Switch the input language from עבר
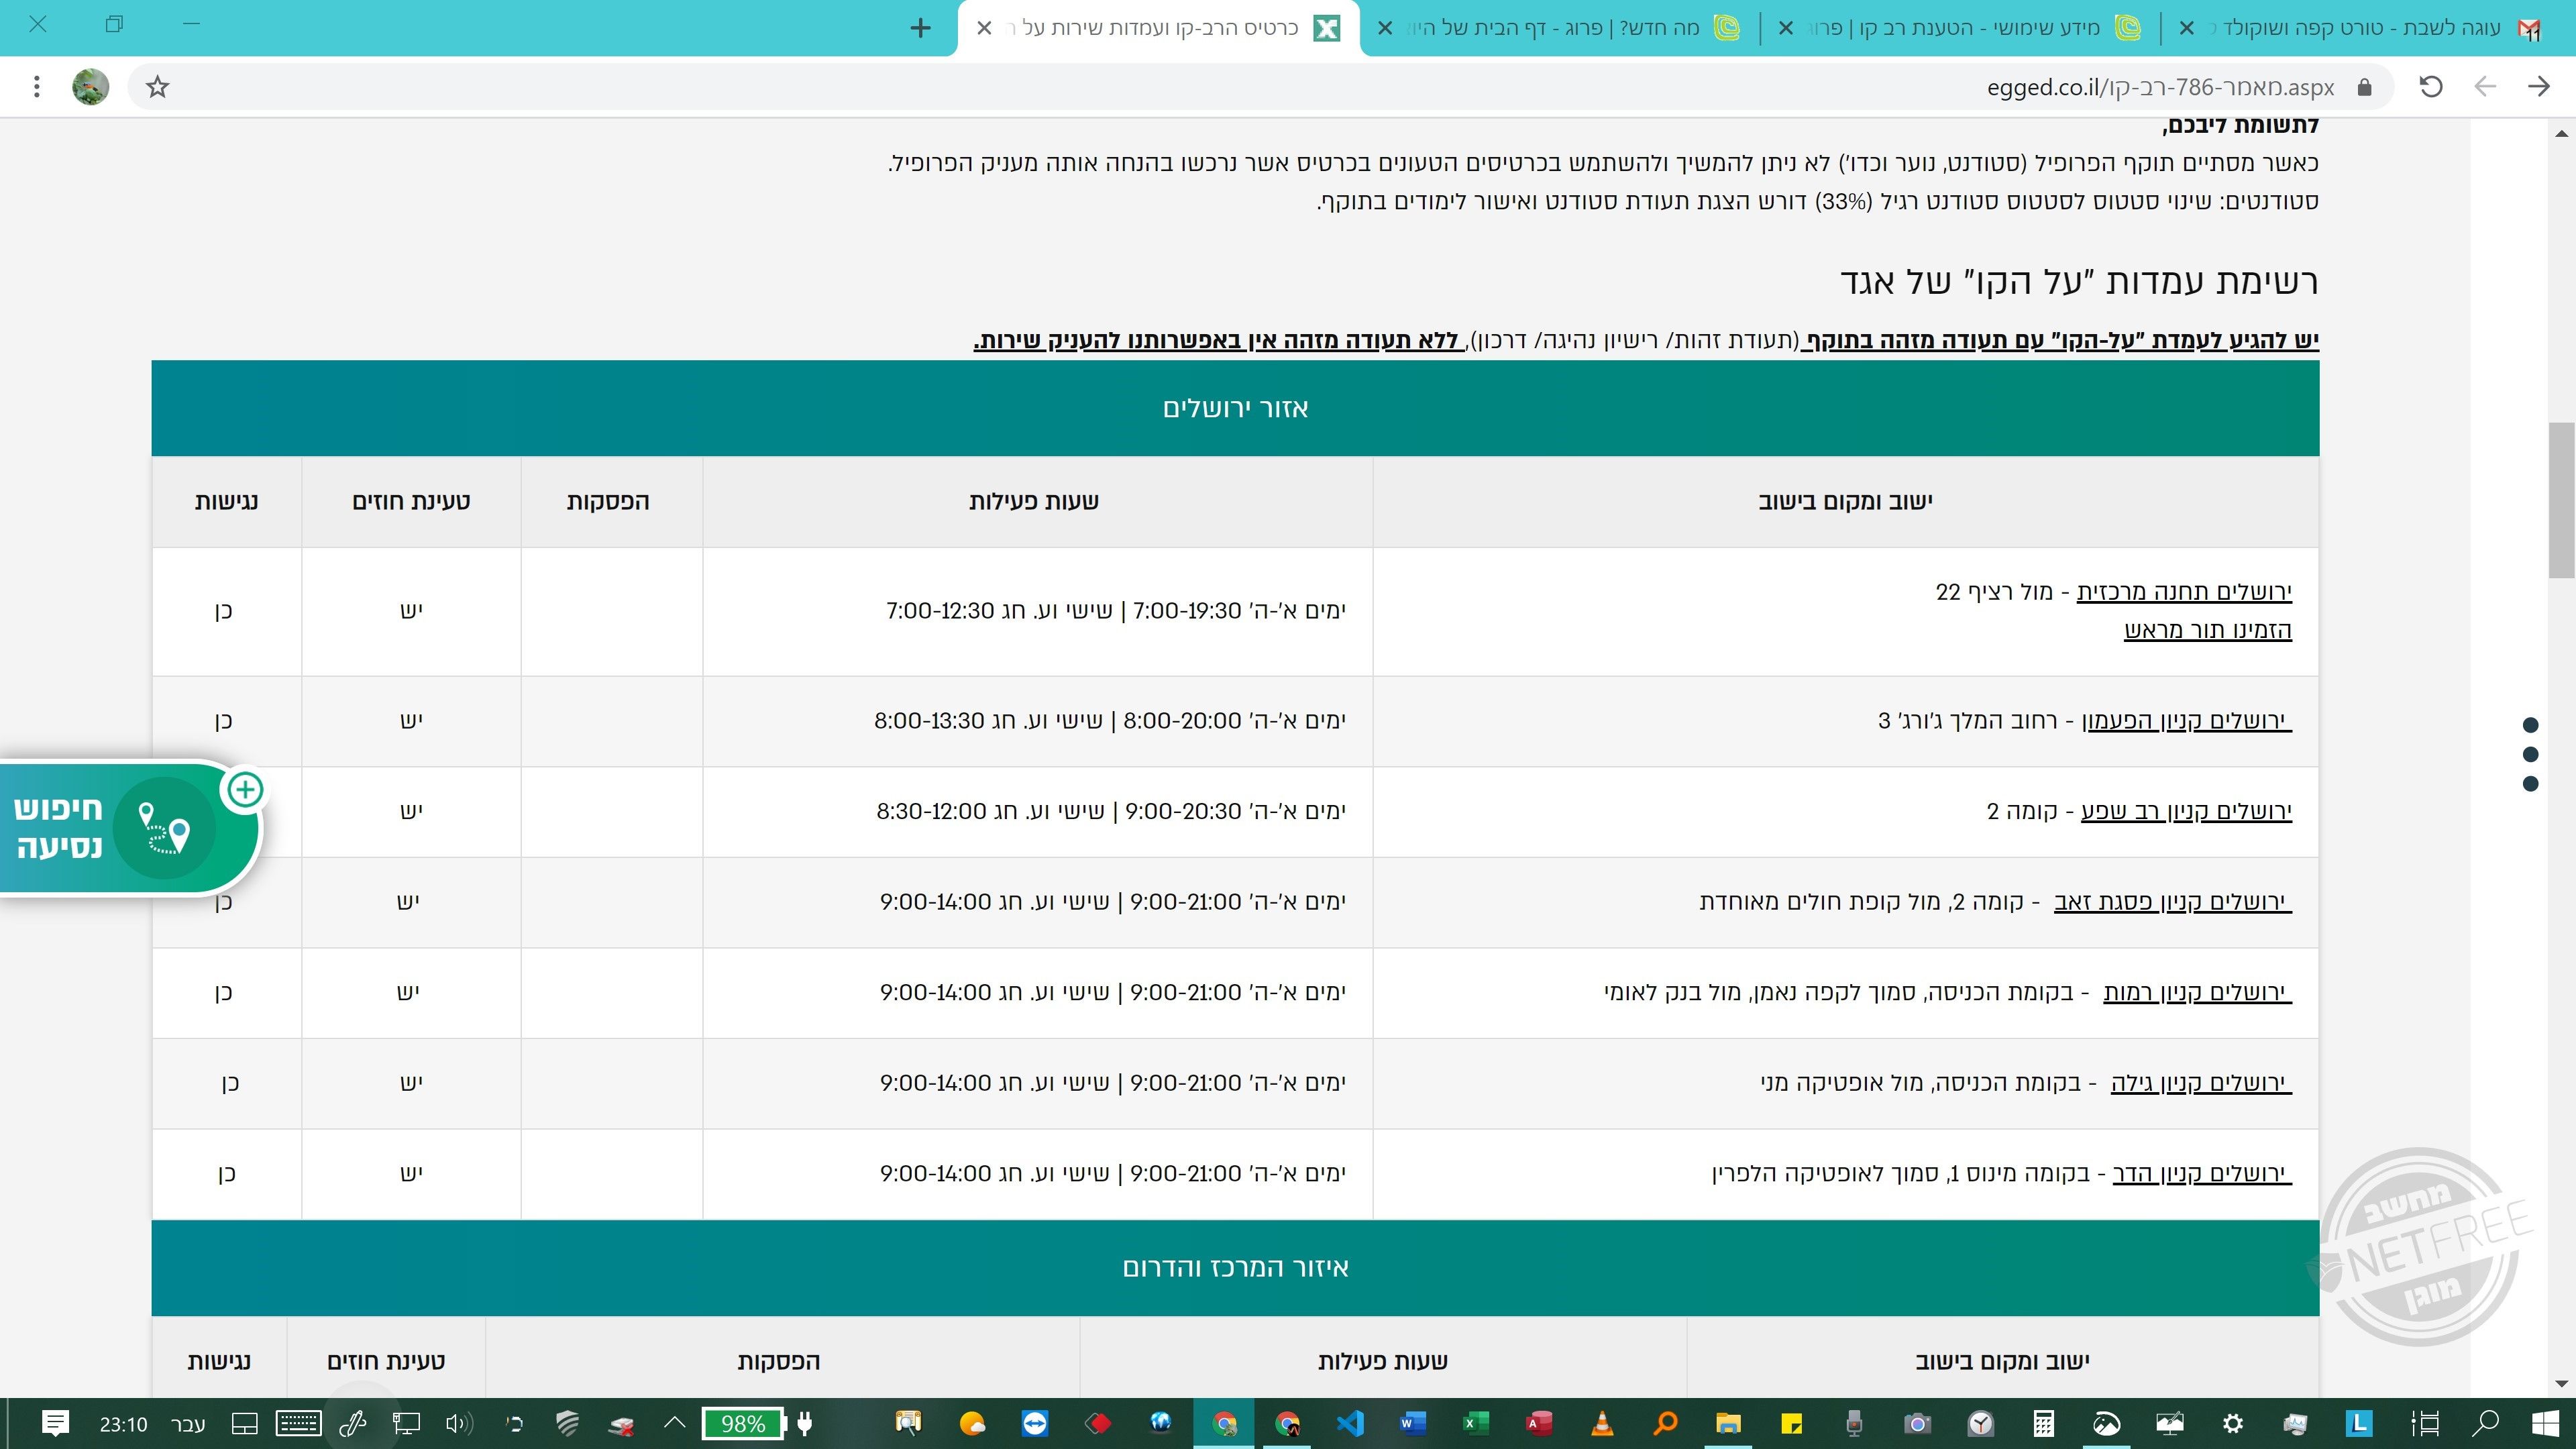The height and width of the screenshot is (1449, 2576). (x=187, y=1424)
